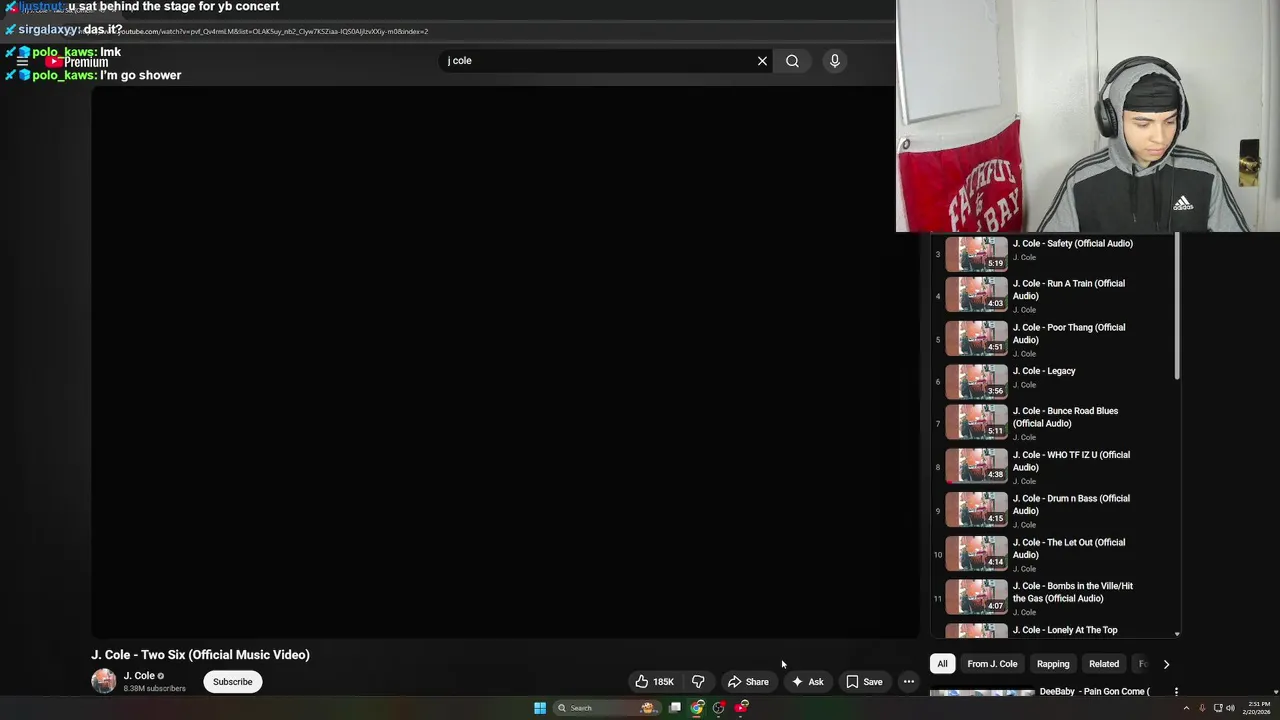1280x720 pixels.
Task: Open DeeBaby - Pain Gon Come recommendation
Action: coord(1093,692)
